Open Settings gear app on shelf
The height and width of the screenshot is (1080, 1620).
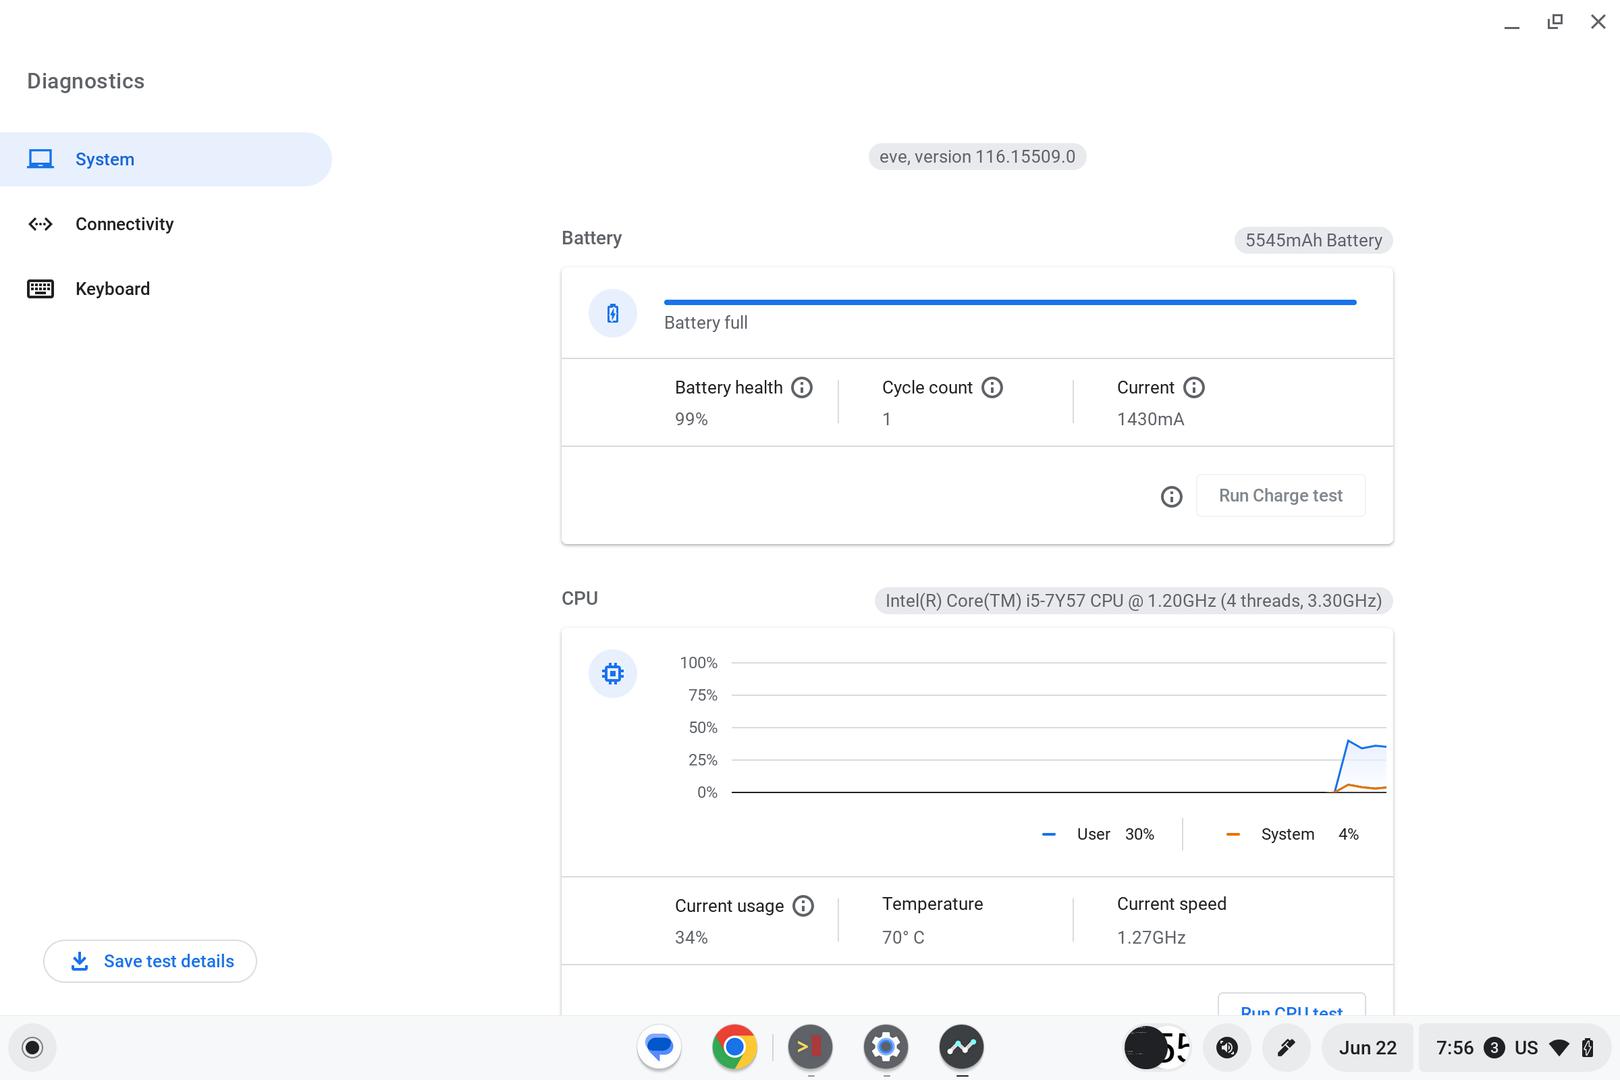click(x=886, y=1048)
